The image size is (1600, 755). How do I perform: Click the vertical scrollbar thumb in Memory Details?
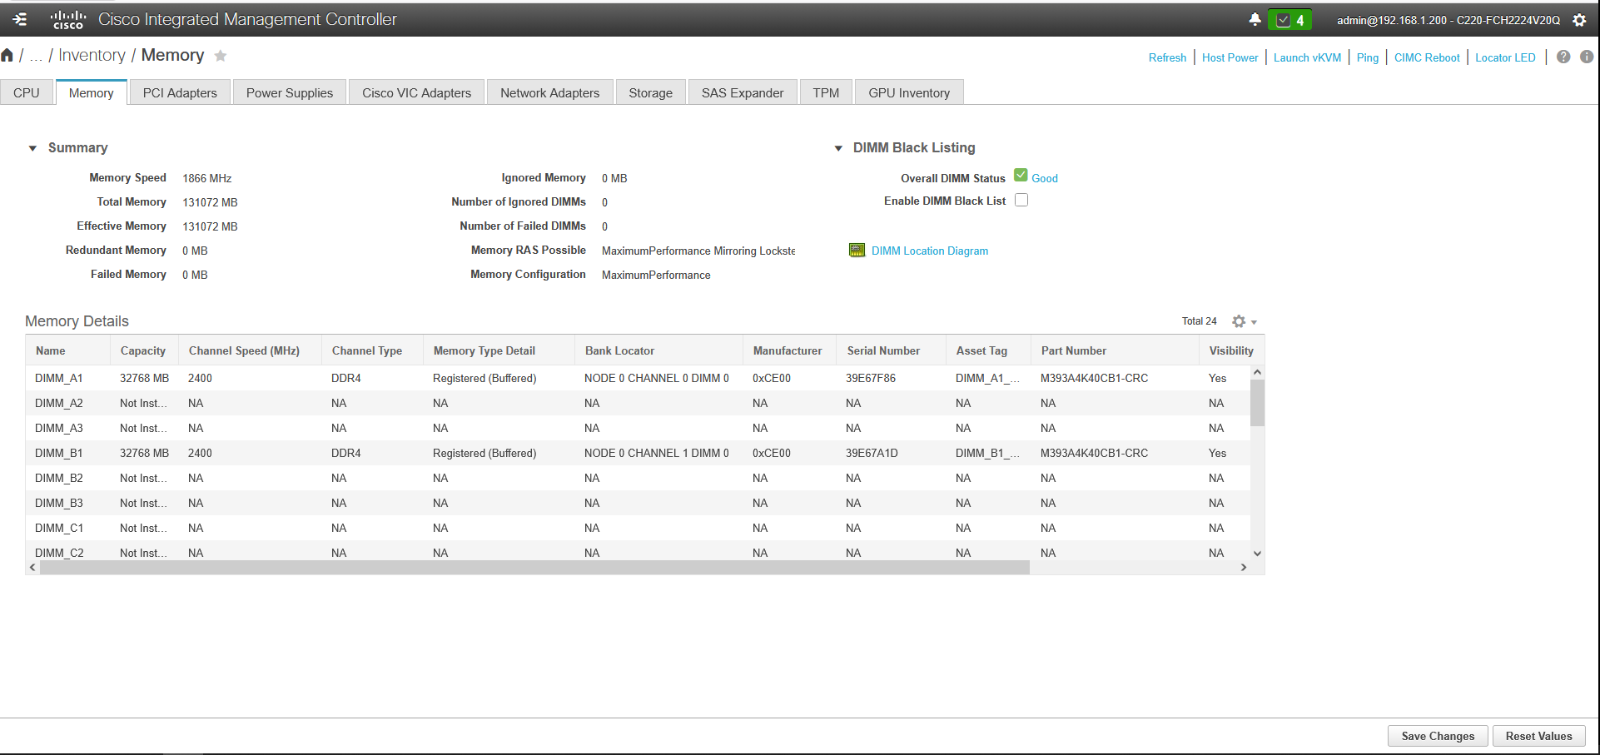click(x=1257, y=403)
